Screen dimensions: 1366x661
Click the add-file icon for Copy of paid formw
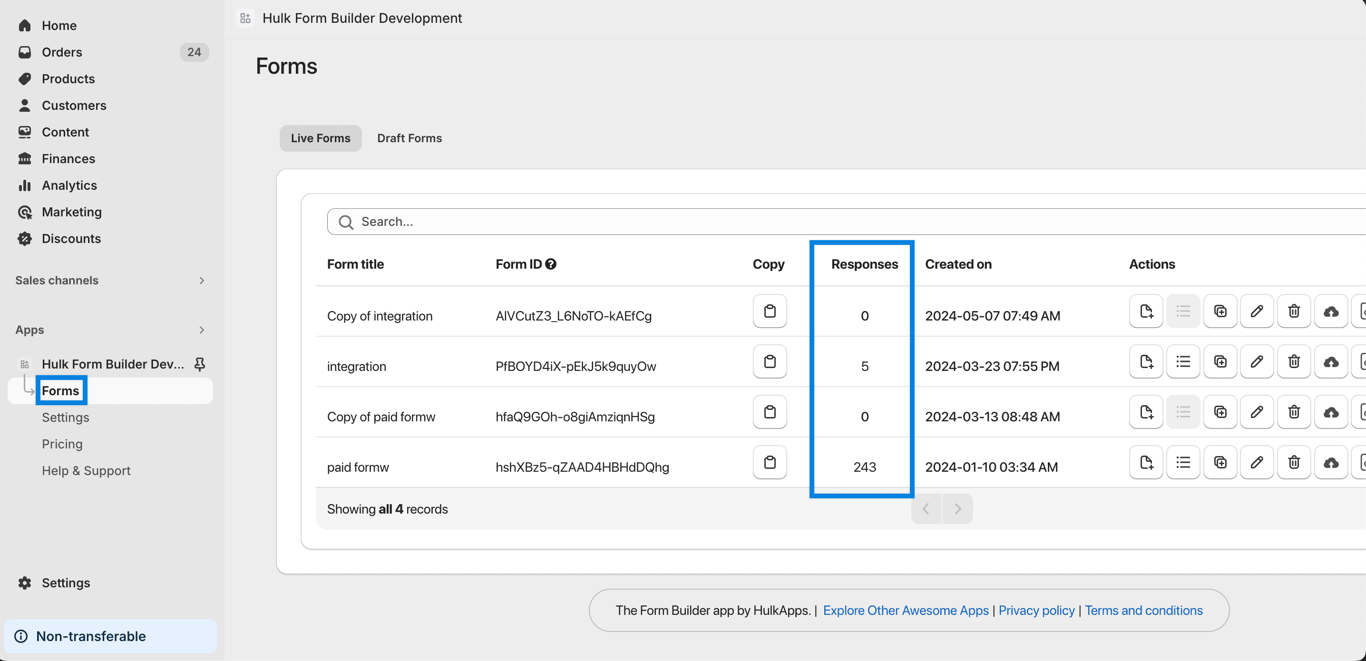1146,412
